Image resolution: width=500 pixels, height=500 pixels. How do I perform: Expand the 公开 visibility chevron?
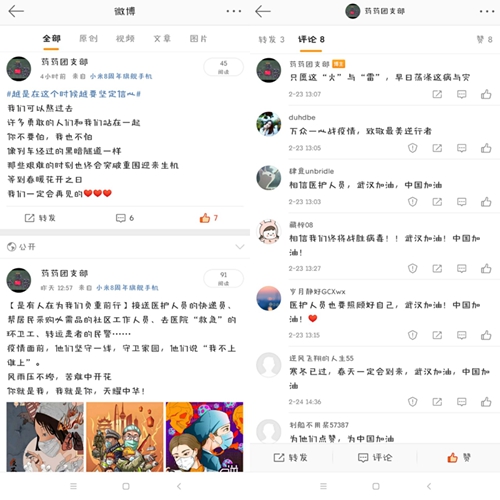(x=240, y=247)
